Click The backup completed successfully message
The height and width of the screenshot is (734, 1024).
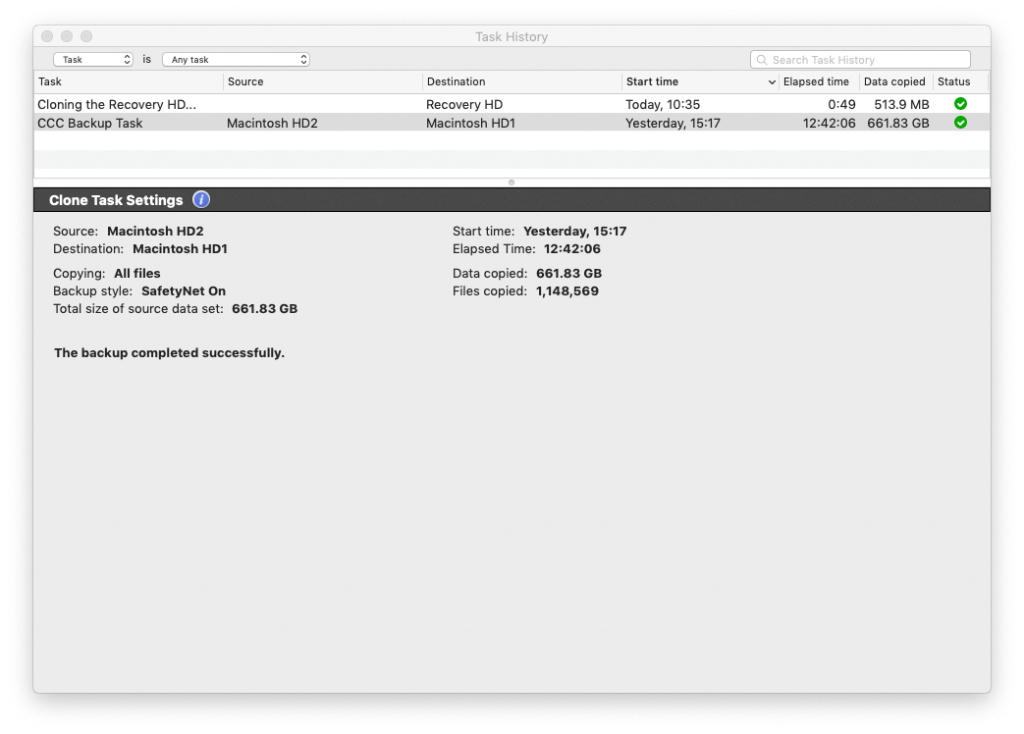169,353
